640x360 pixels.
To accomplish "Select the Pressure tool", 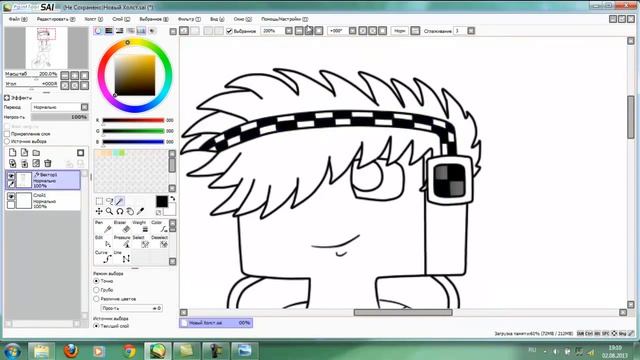I will tap(122, 242).
